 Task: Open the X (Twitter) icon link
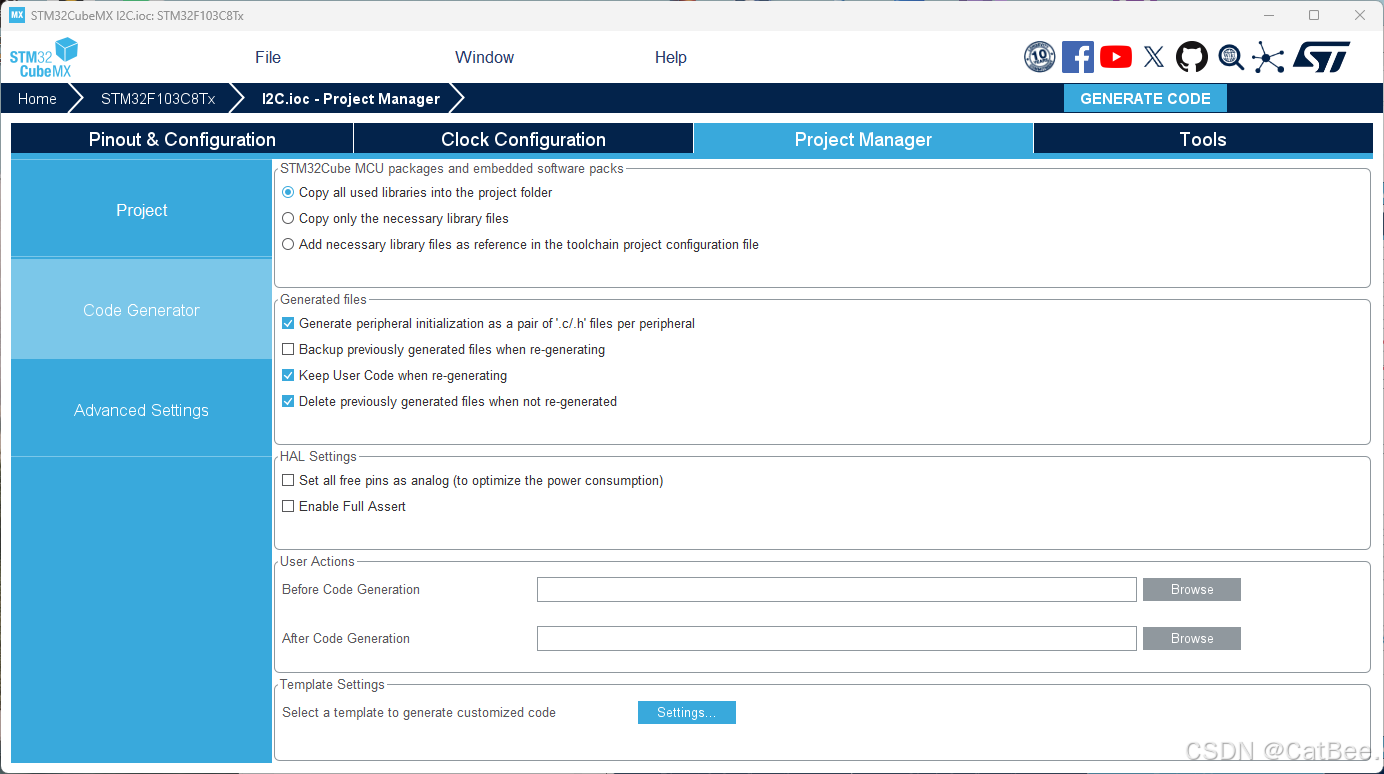(1154, 57)
